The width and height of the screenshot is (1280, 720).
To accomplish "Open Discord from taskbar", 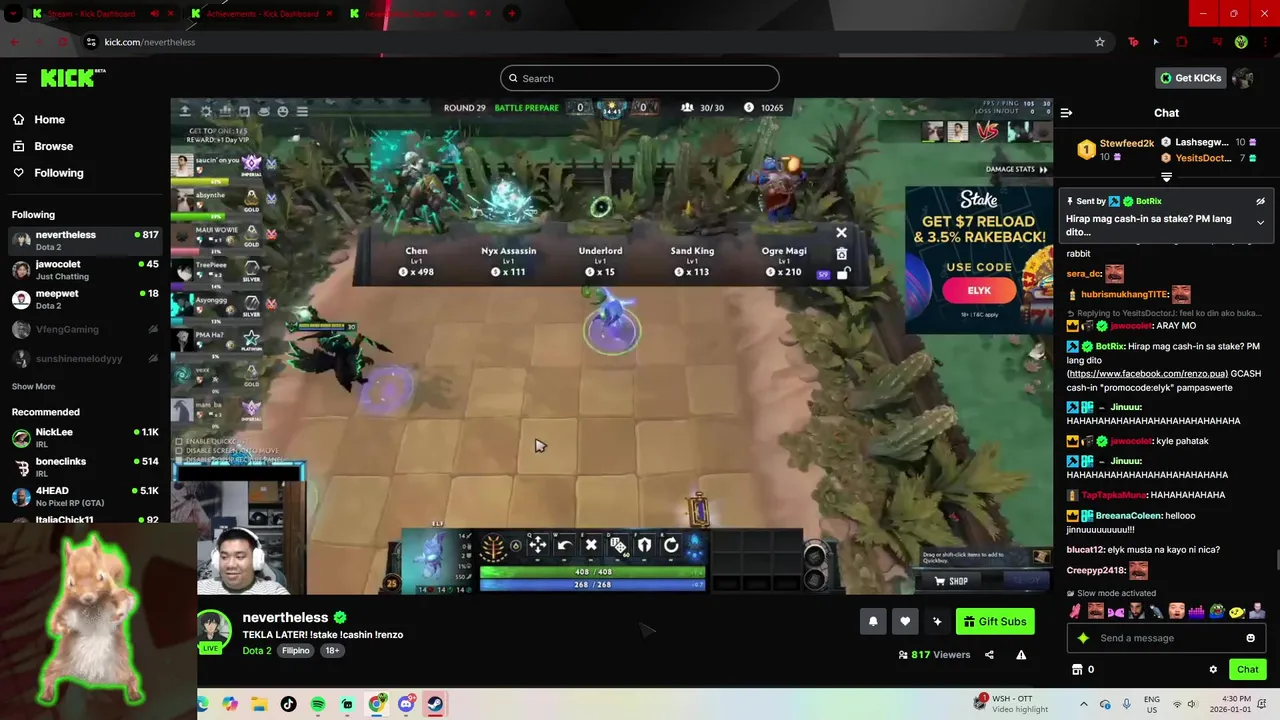I will (405, 704).
